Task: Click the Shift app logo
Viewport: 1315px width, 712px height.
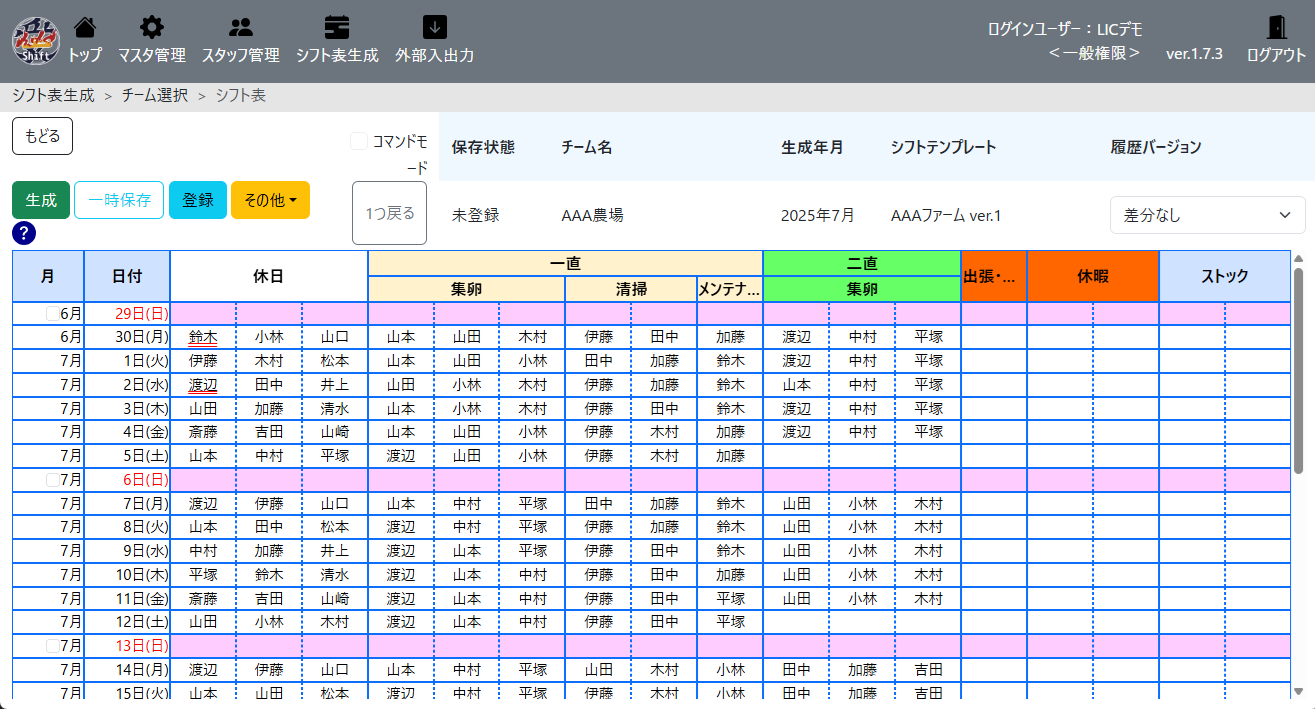Action: [35, 40]
